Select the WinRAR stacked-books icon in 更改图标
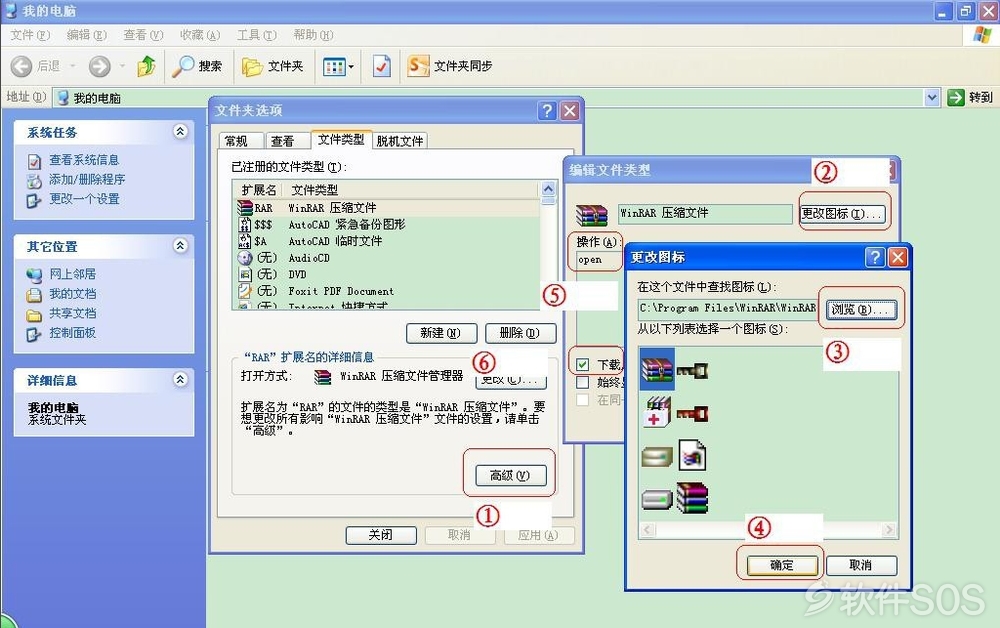The image size is (1000, 628). coord(657,370)
